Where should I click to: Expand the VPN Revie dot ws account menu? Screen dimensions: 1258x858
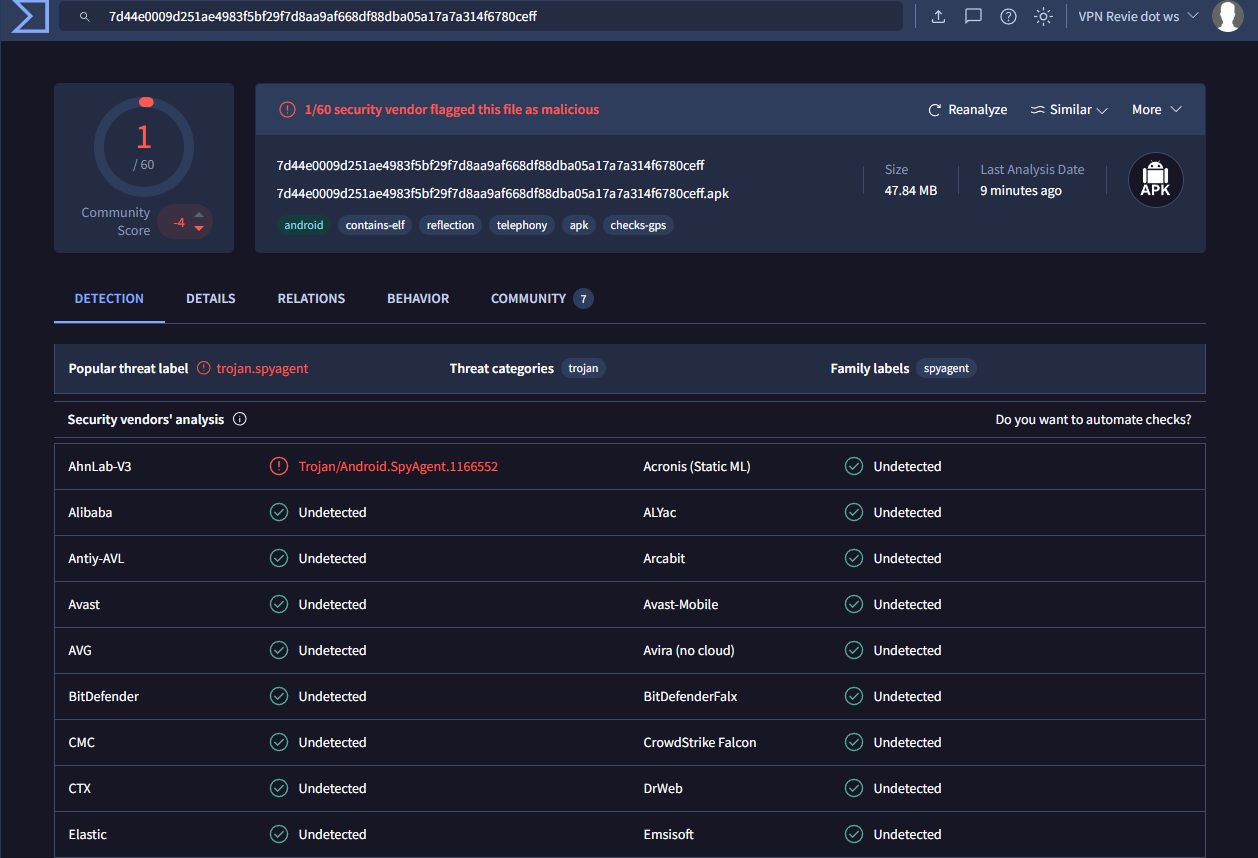pos(1138,17)
